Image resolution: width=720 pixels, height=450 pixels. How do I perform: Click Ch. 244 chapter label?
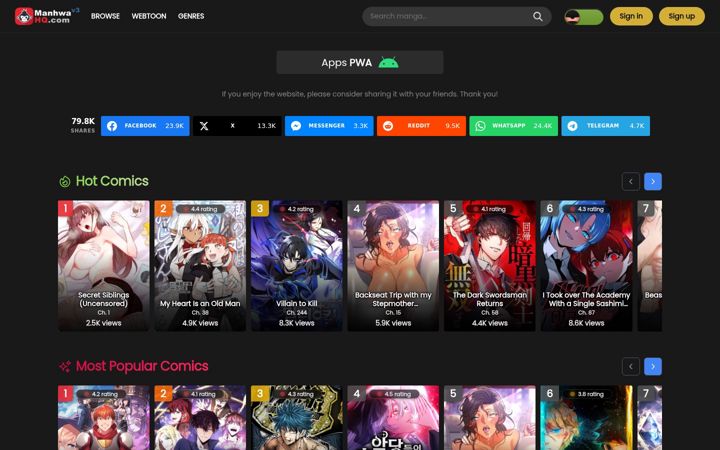point(297,313)
